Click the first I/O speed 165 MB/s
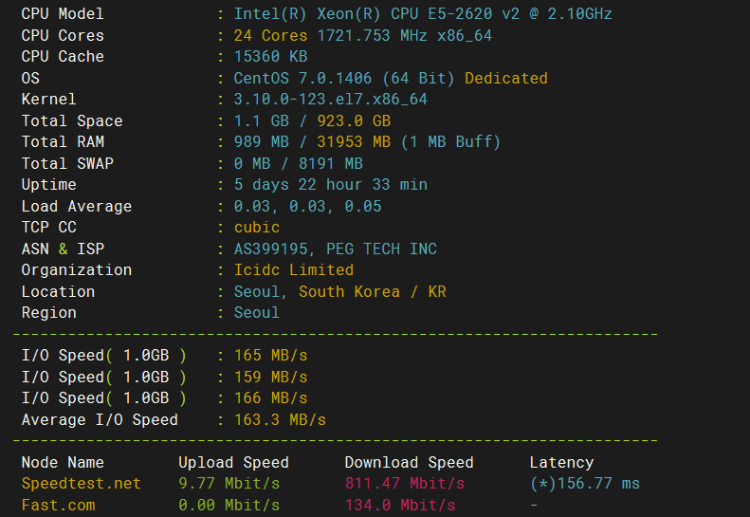 tap(270, 355)
